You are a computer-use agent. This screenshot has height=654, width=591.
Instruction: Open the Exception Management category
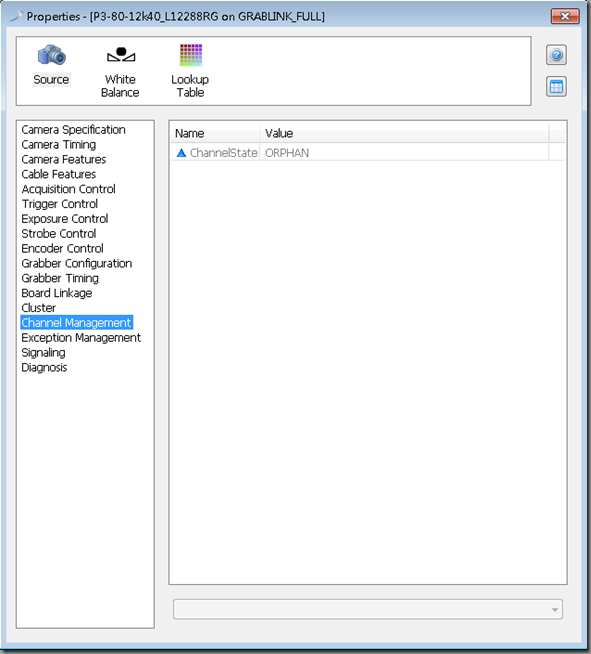click(x=81, y=338)
